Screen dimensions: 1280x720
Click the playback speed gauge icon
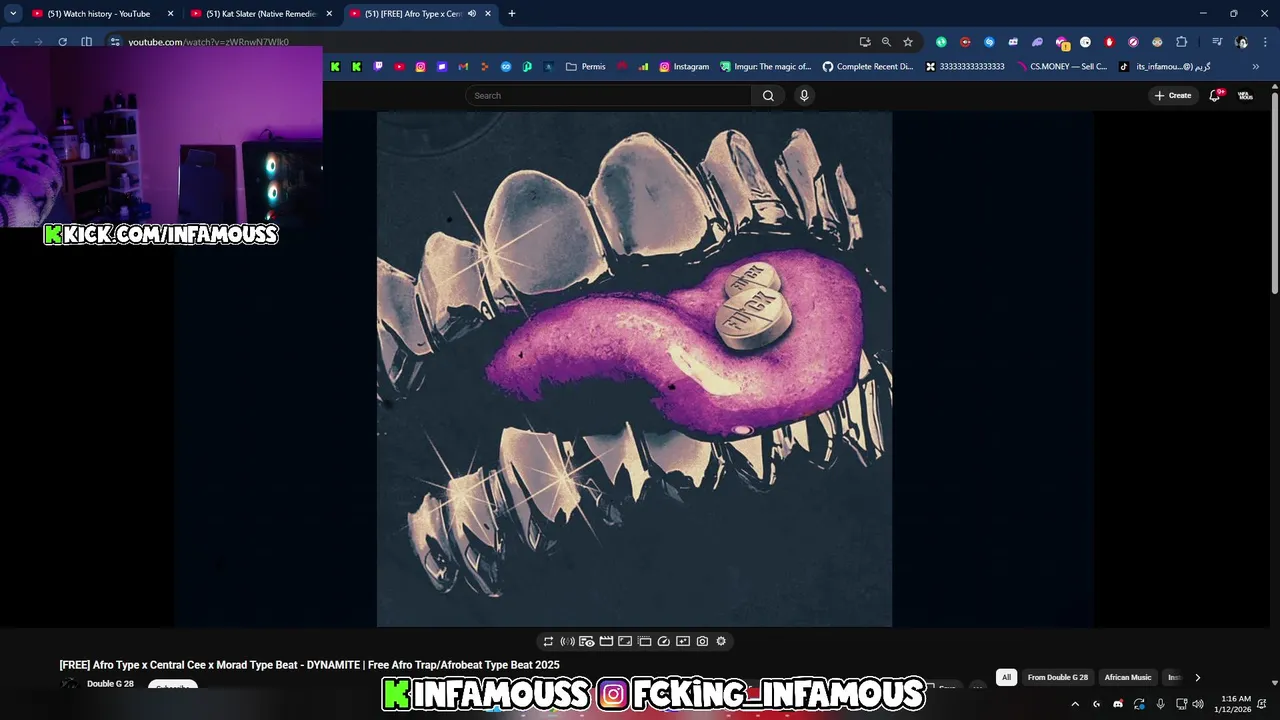[x=663, y=641]
